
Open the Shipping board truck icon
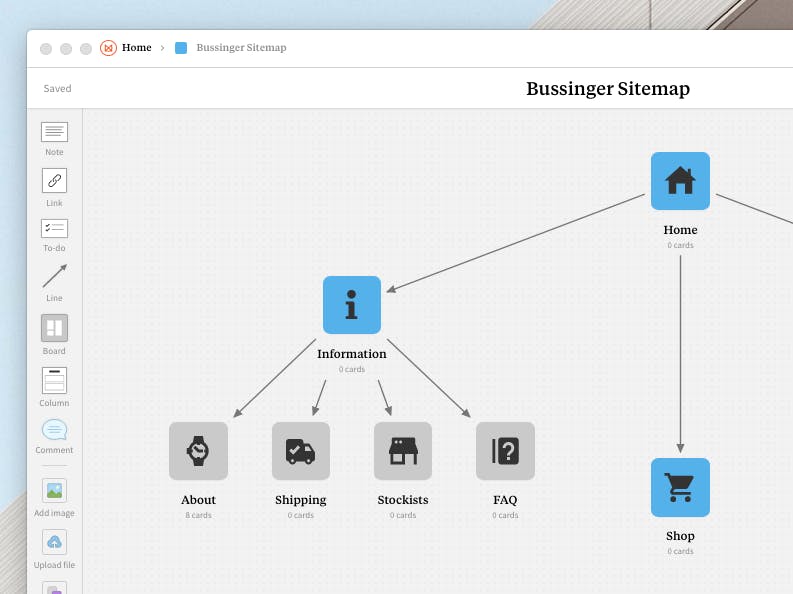coord(300,451)
